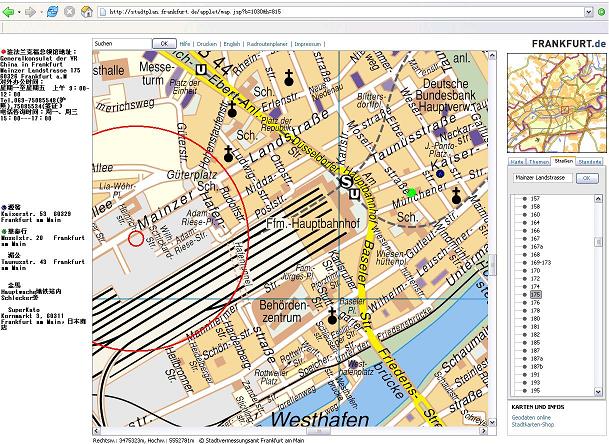Viewport: 609px width, 444px height.
Task: Switch language via the English link
Action: (232, 44)
